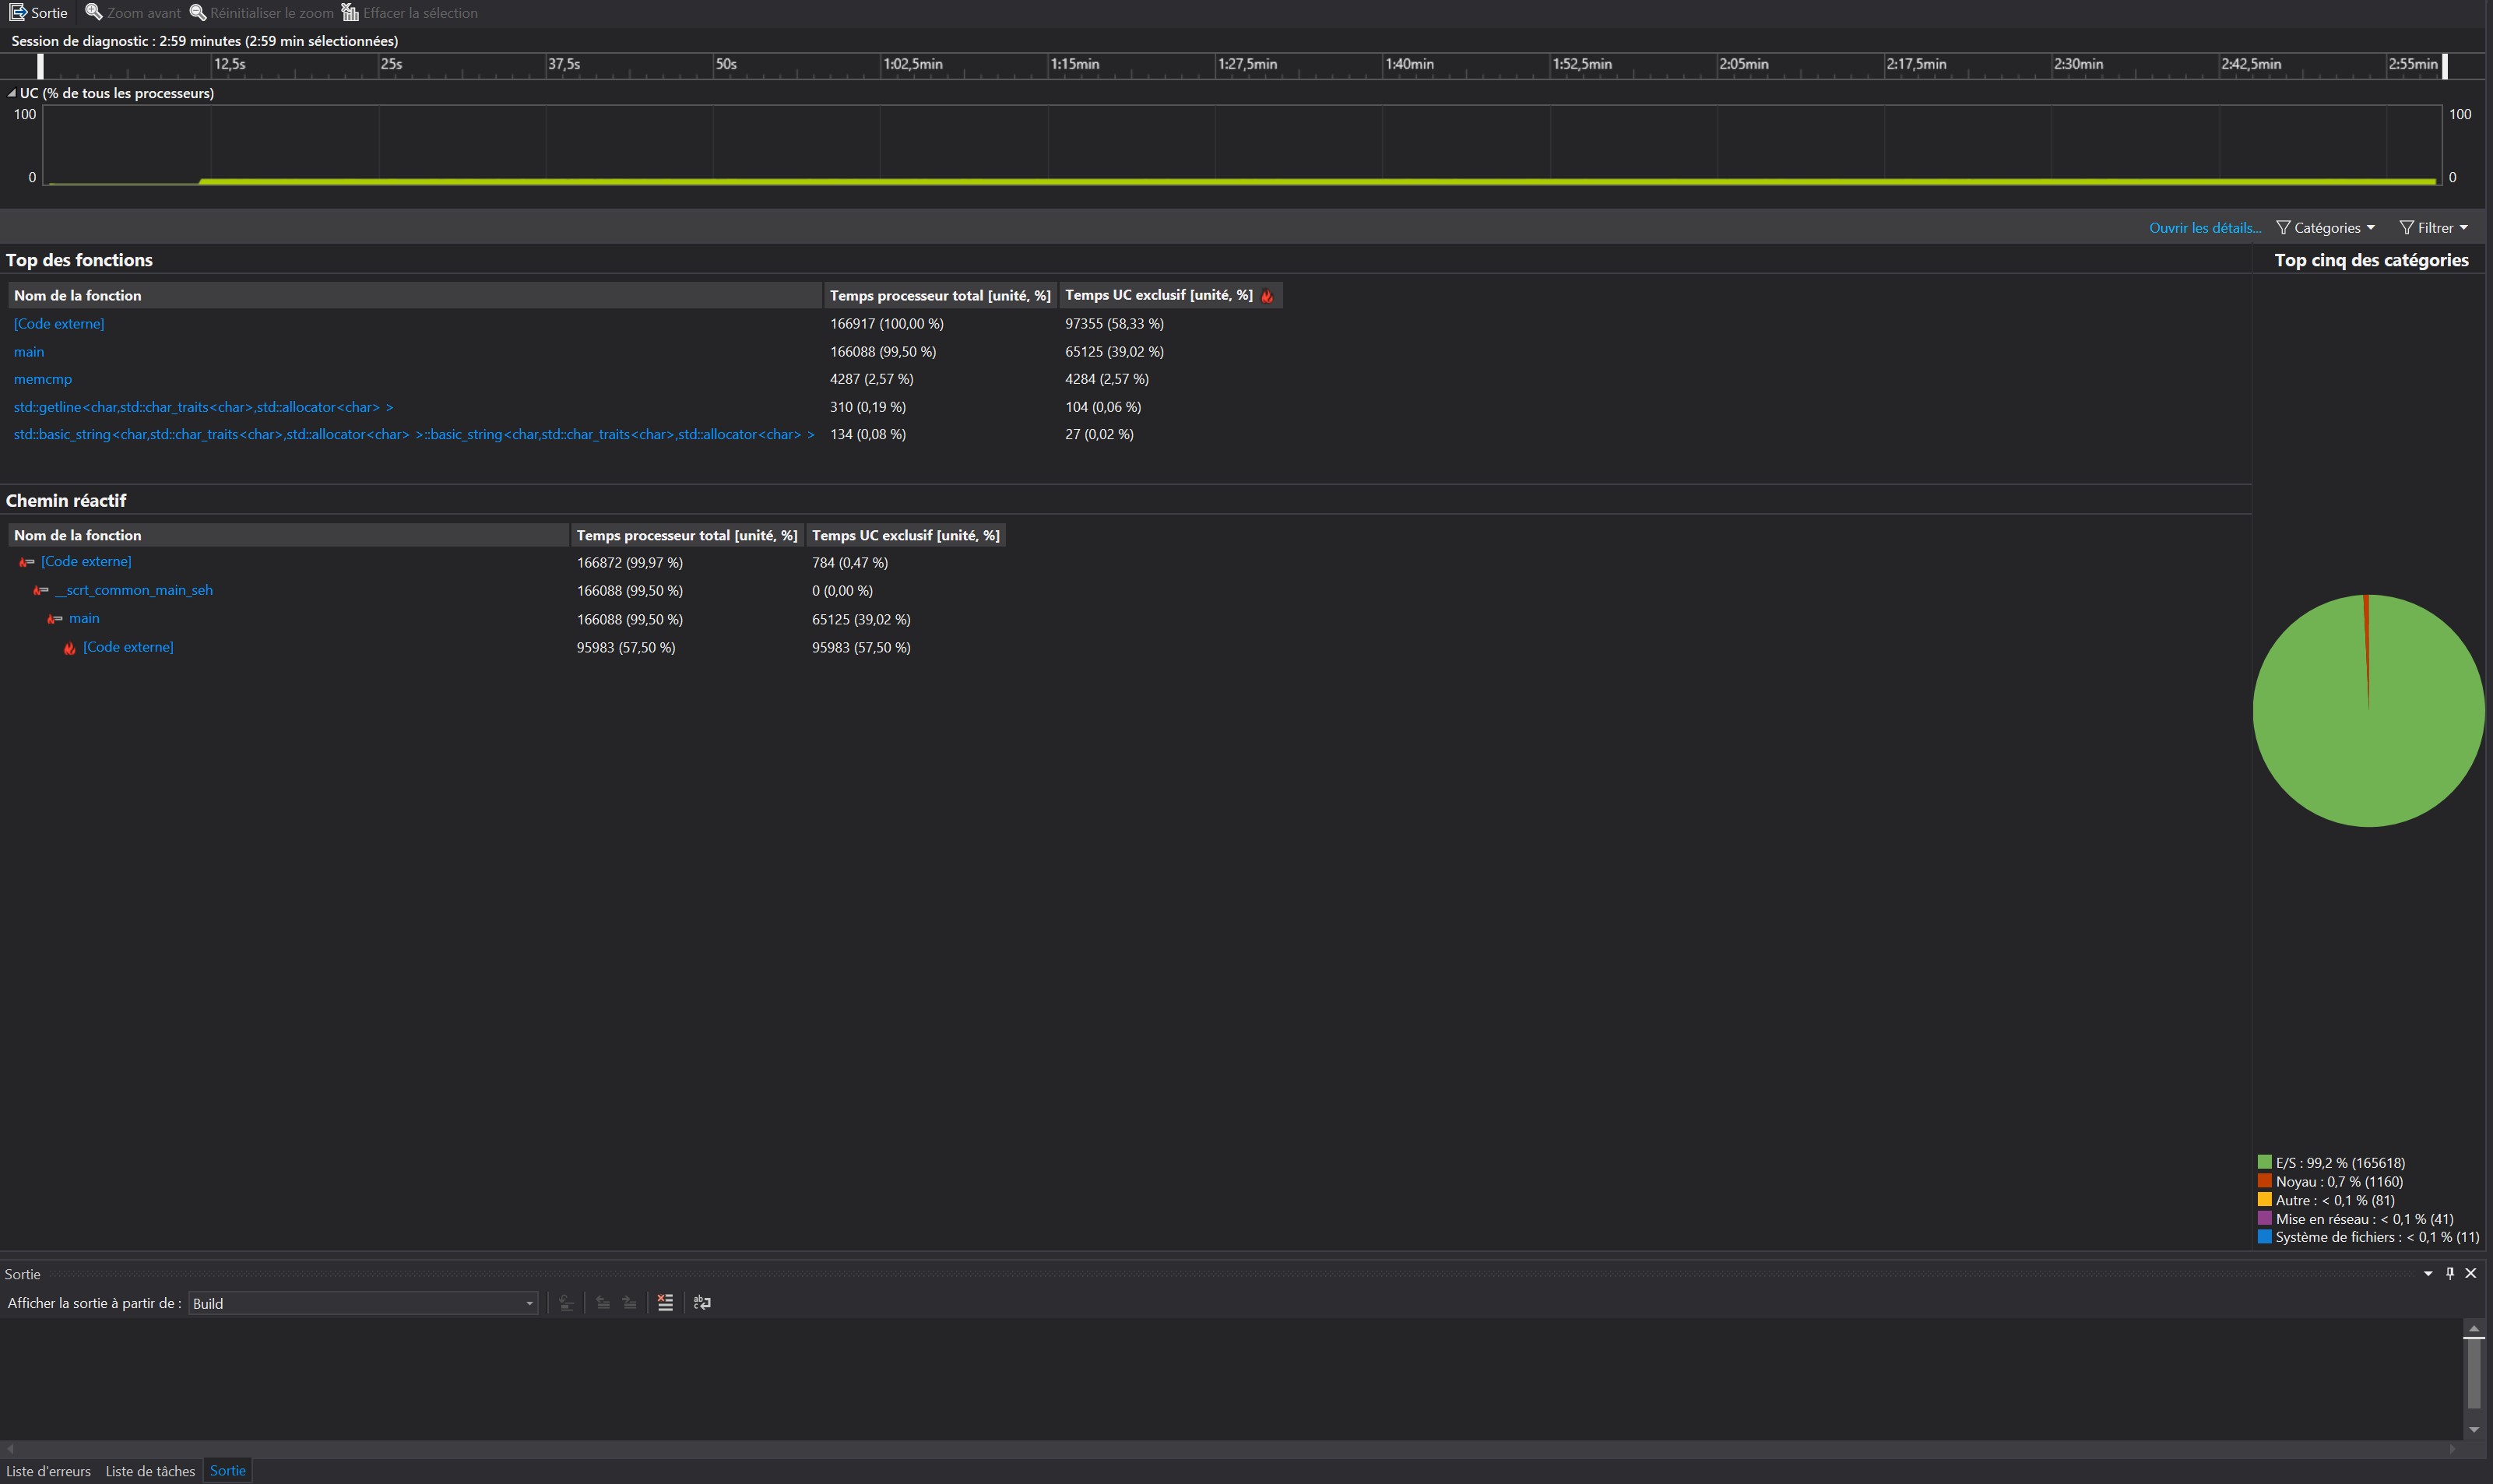Open the Sortie panel window position dropdown
This screenshot has height=1484, width=2493.
(2428, 1274)
